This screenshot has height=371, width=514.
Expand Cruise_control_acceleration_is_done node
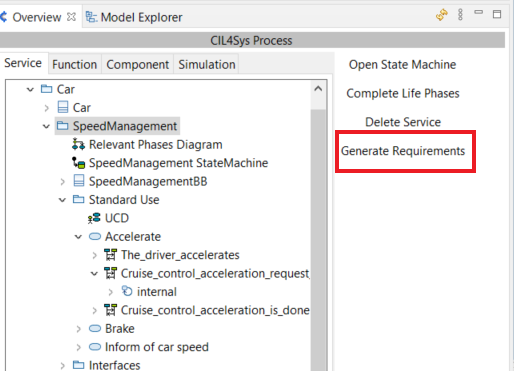tap(95, 310)
